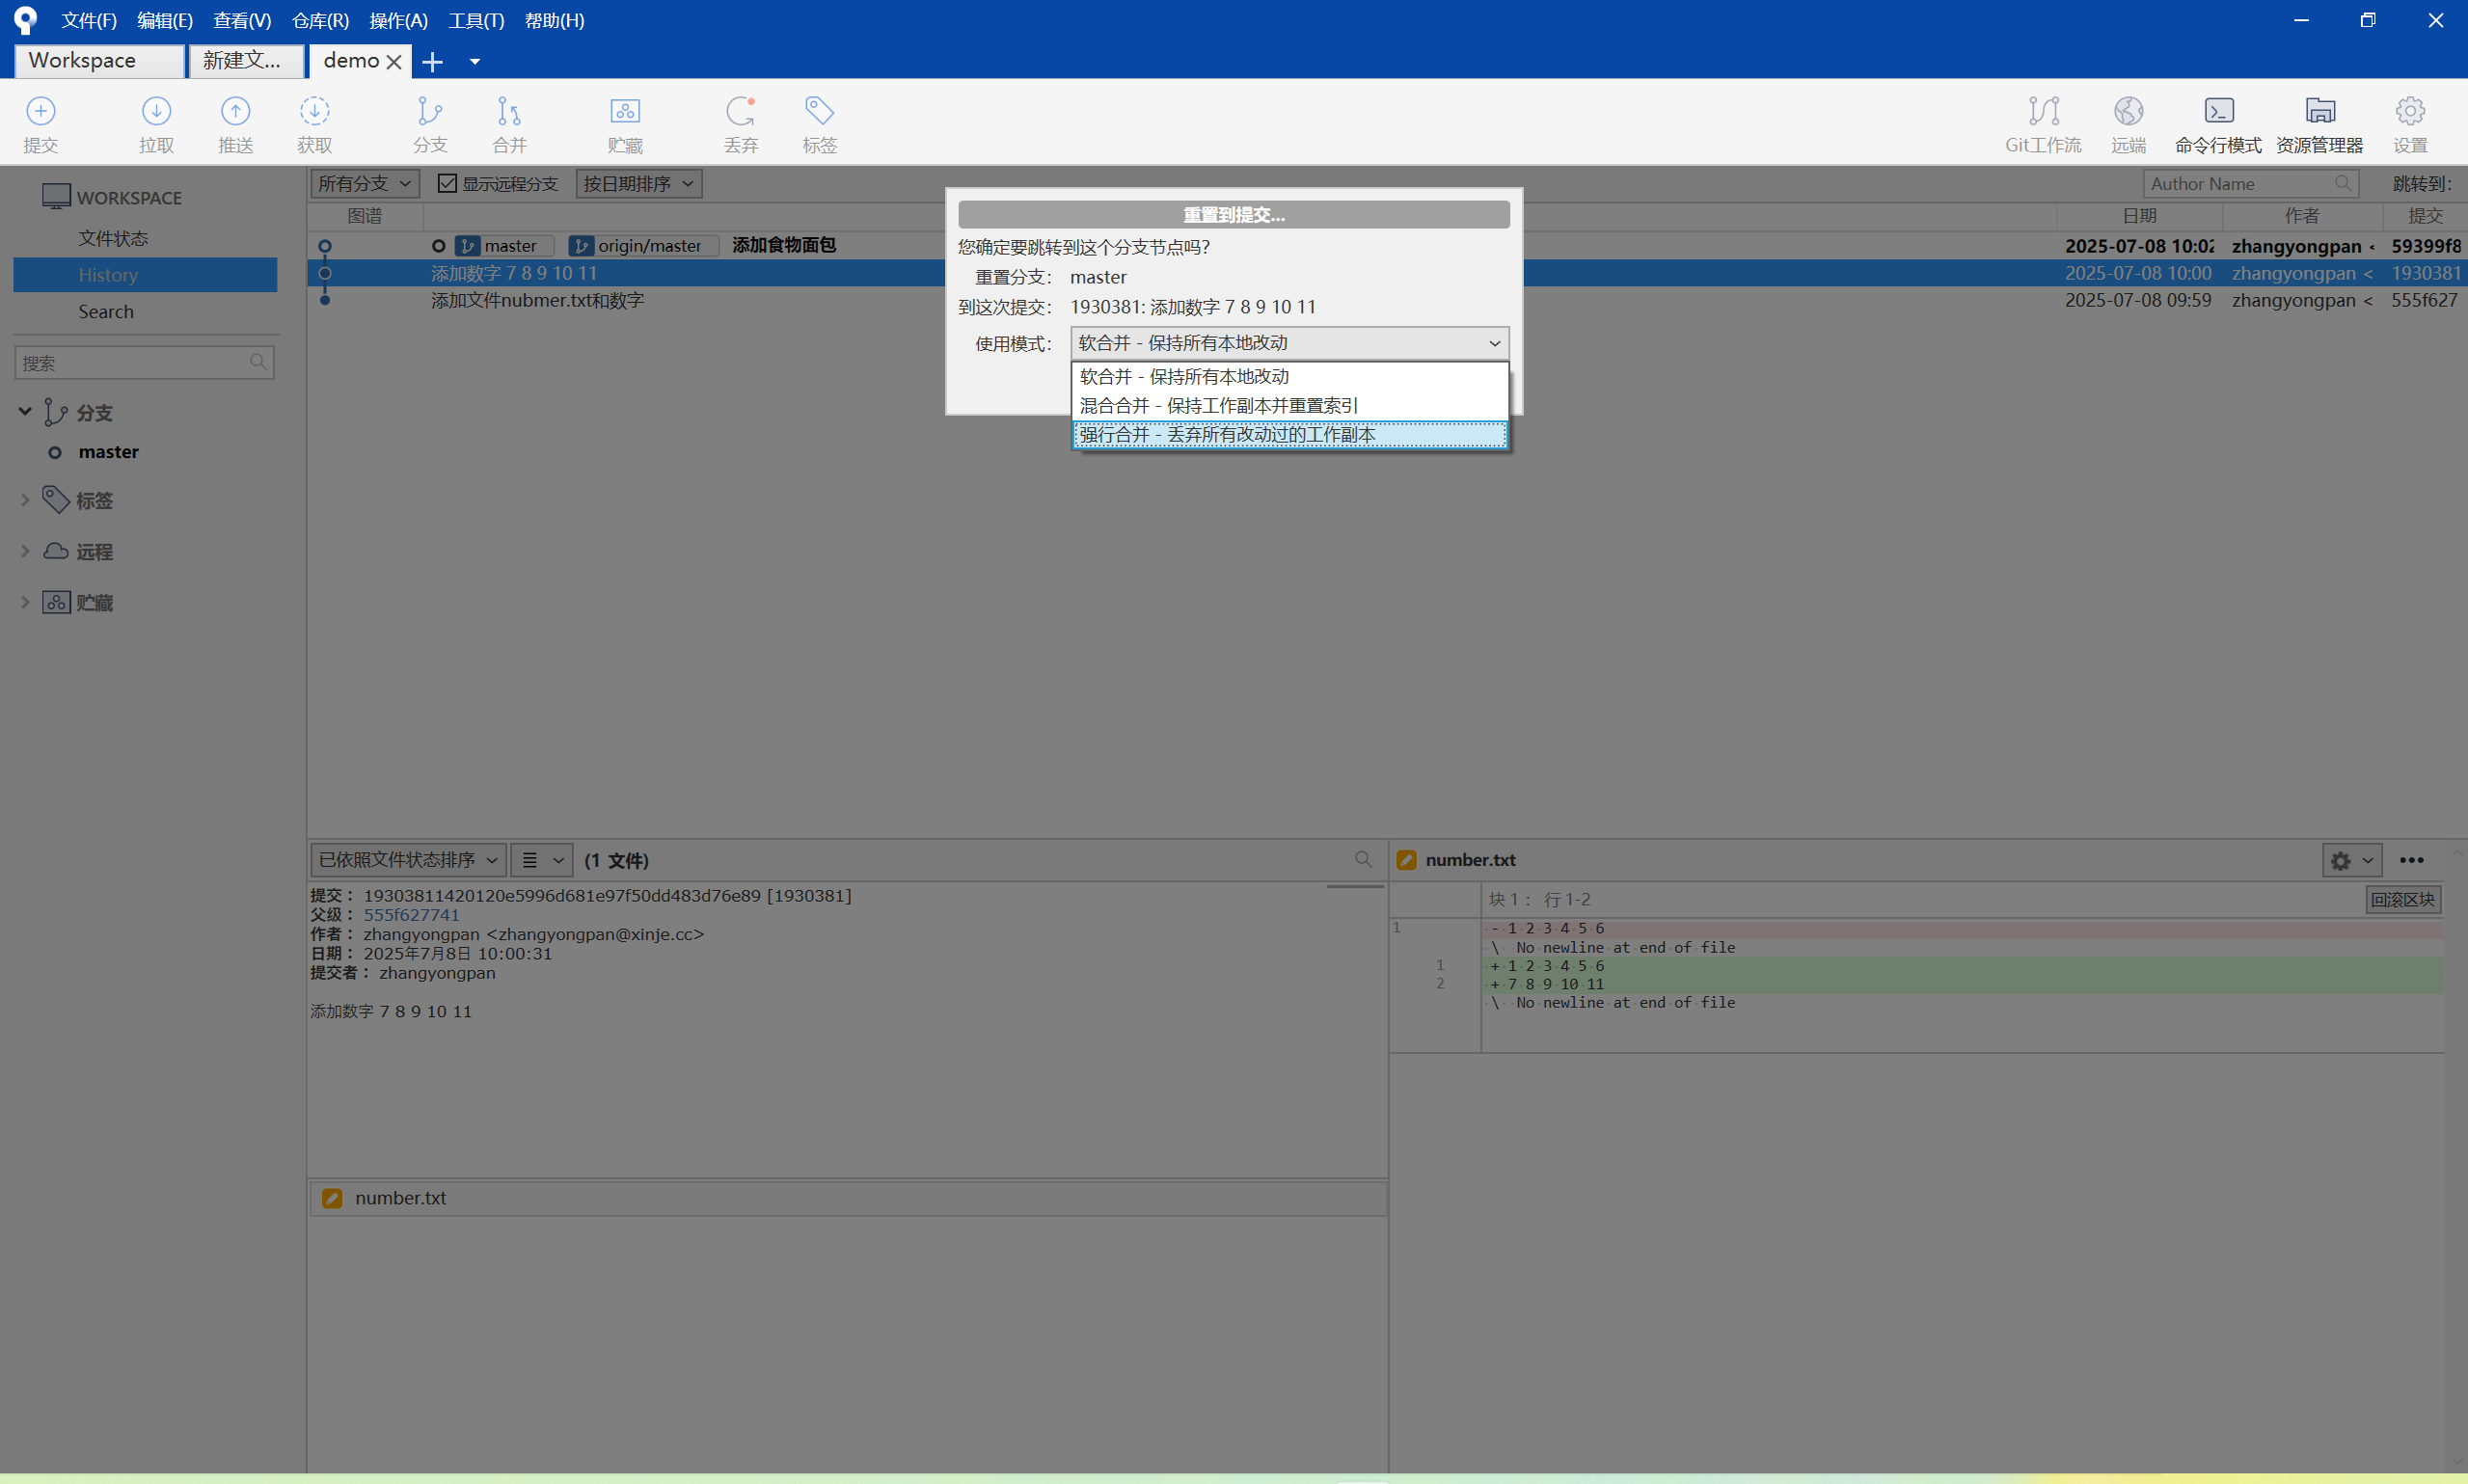Image resolution: width=2468 pixels, height=1484 pixels.
Task: Expand the 标签 tree section
Action: tap(25, 500)
